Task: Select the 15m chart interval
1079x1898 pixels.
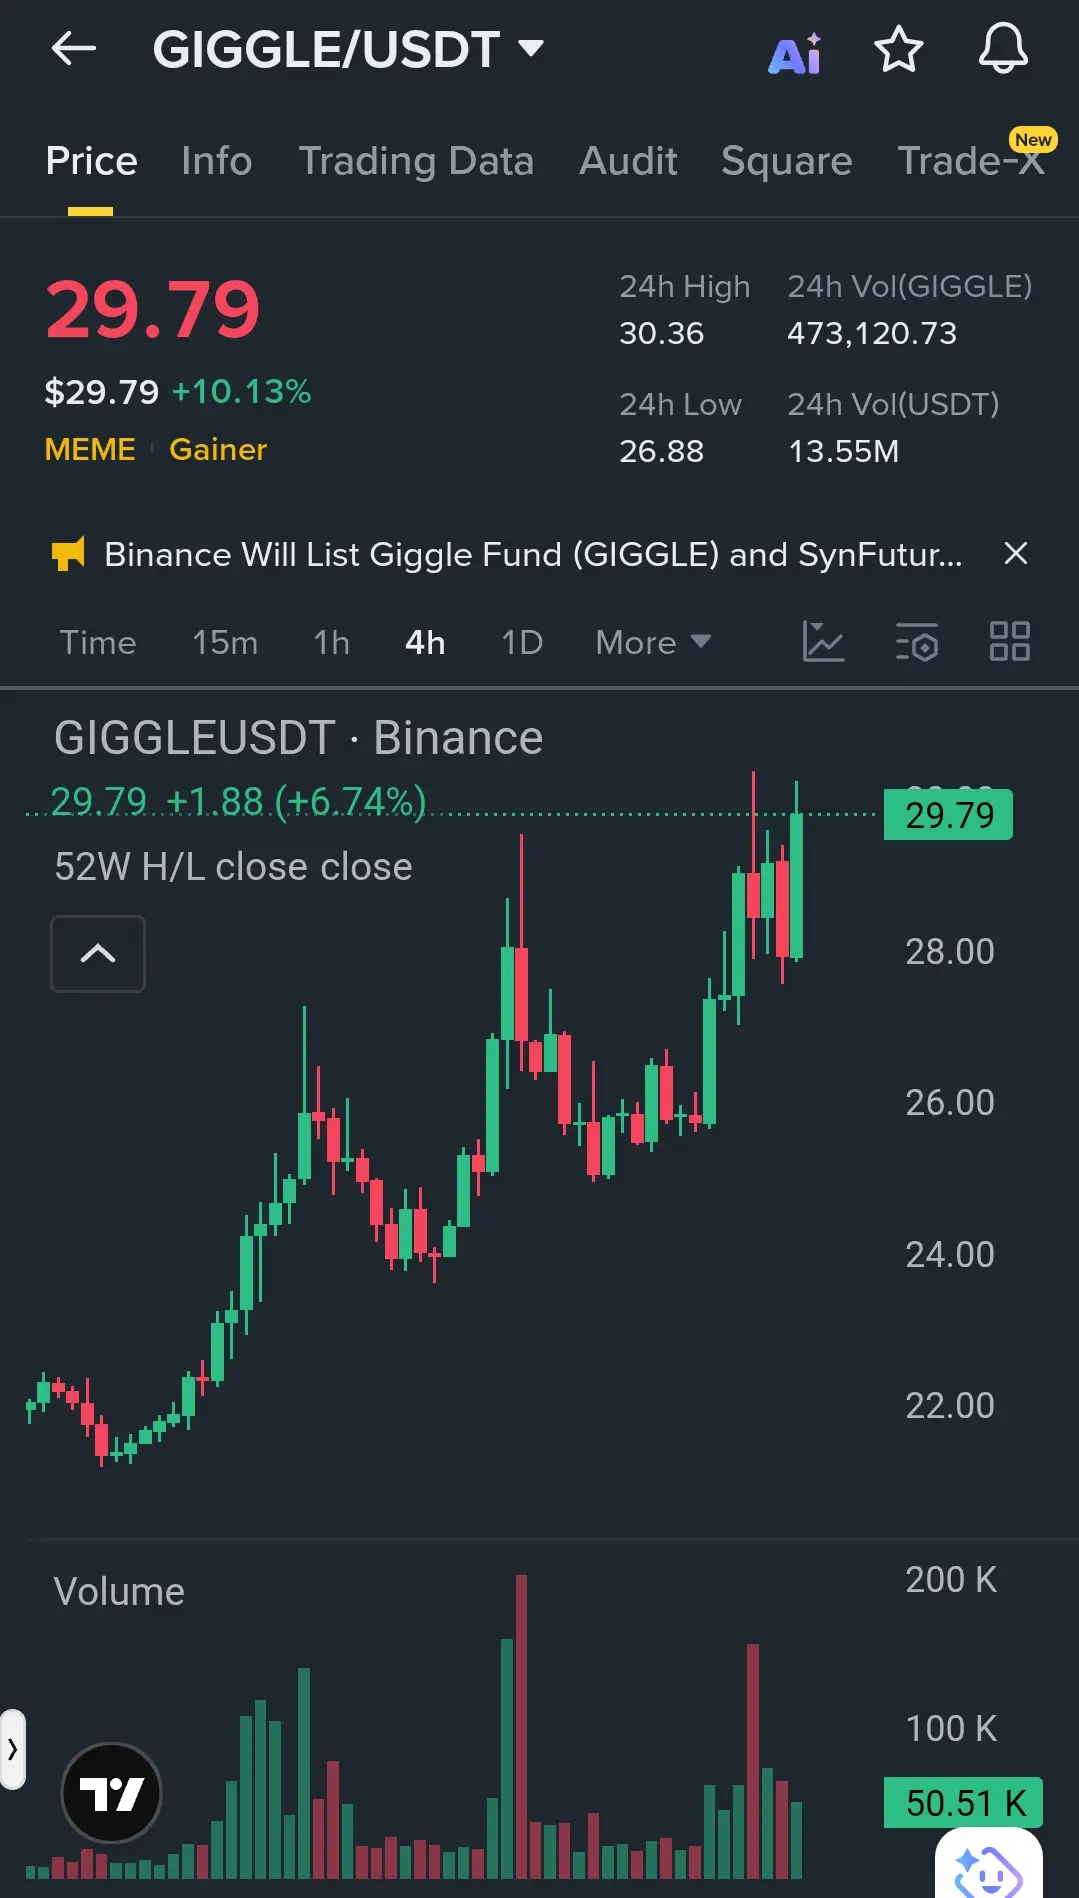Action: pos(225,642)
